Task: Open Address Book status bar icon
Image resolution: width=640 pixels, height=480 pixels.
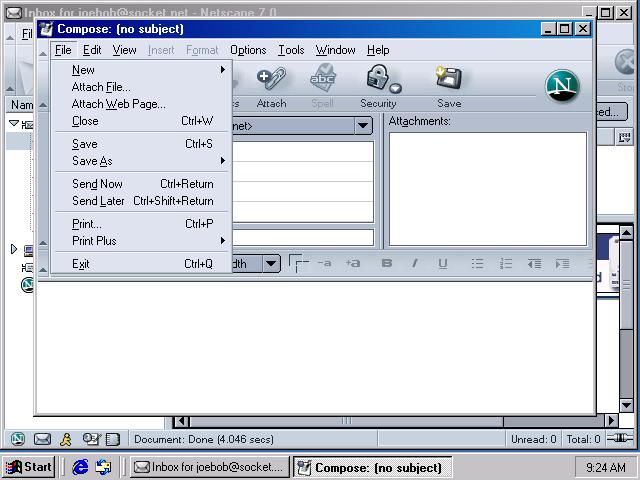Action: (113, 439)
